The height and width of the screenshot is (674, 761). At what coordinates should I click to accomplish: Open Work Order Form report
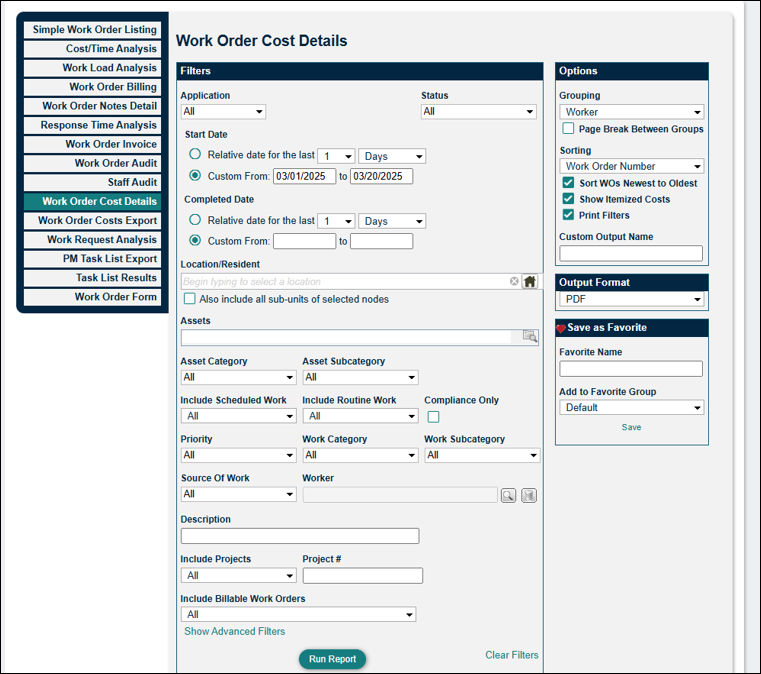click(92, 296)
